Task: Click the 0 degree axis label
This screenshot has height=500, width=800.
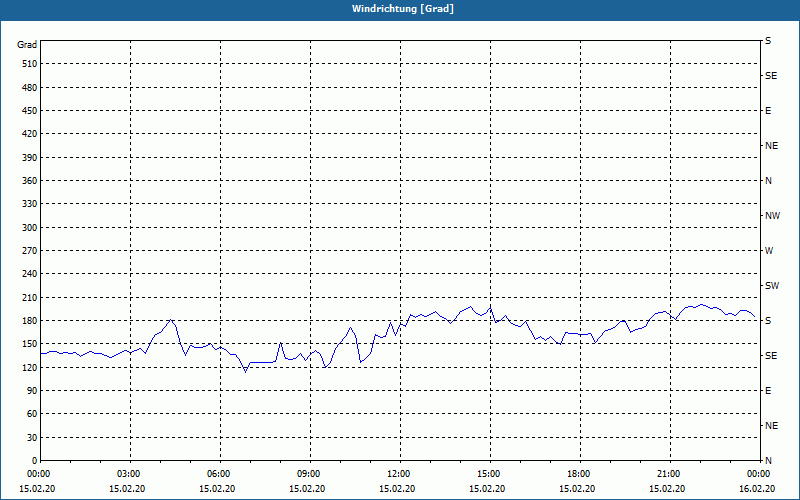Action: [35, 460]
